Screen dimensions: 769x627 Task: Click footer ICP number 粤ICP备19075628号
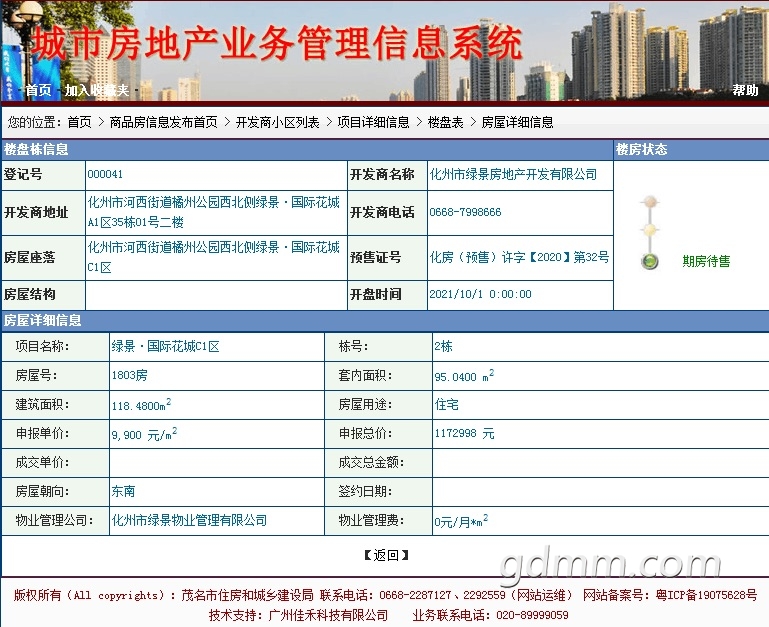point(707,595)
